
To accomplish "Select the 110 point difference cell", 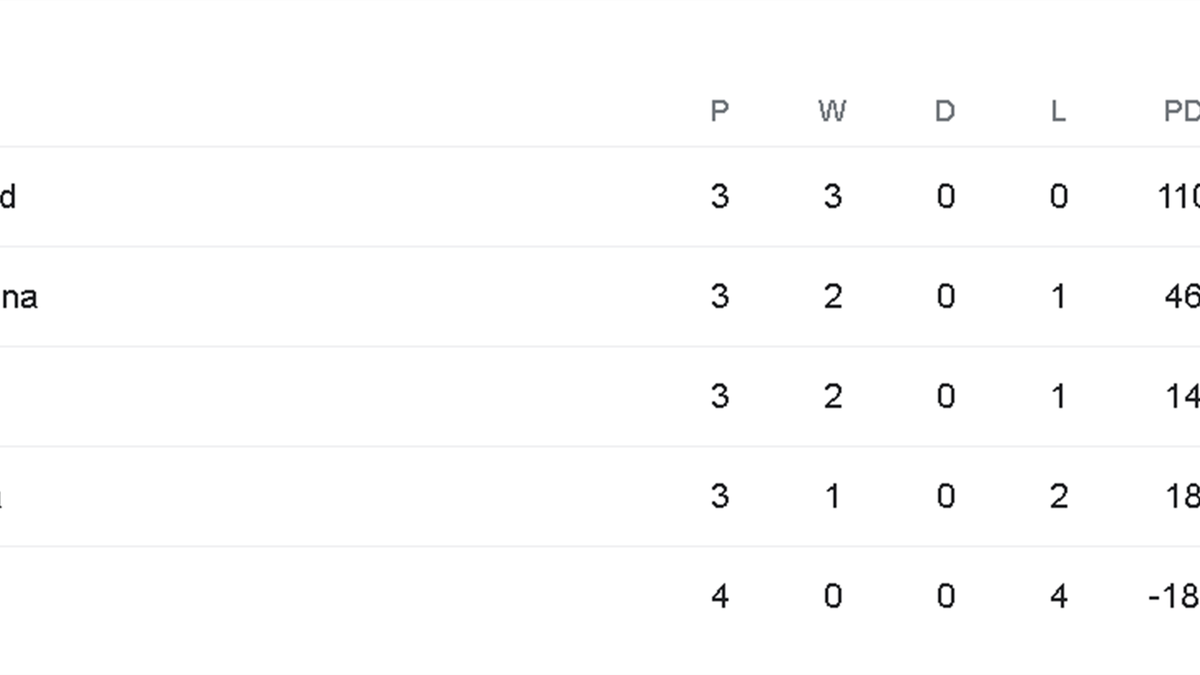I will 1178,197.
